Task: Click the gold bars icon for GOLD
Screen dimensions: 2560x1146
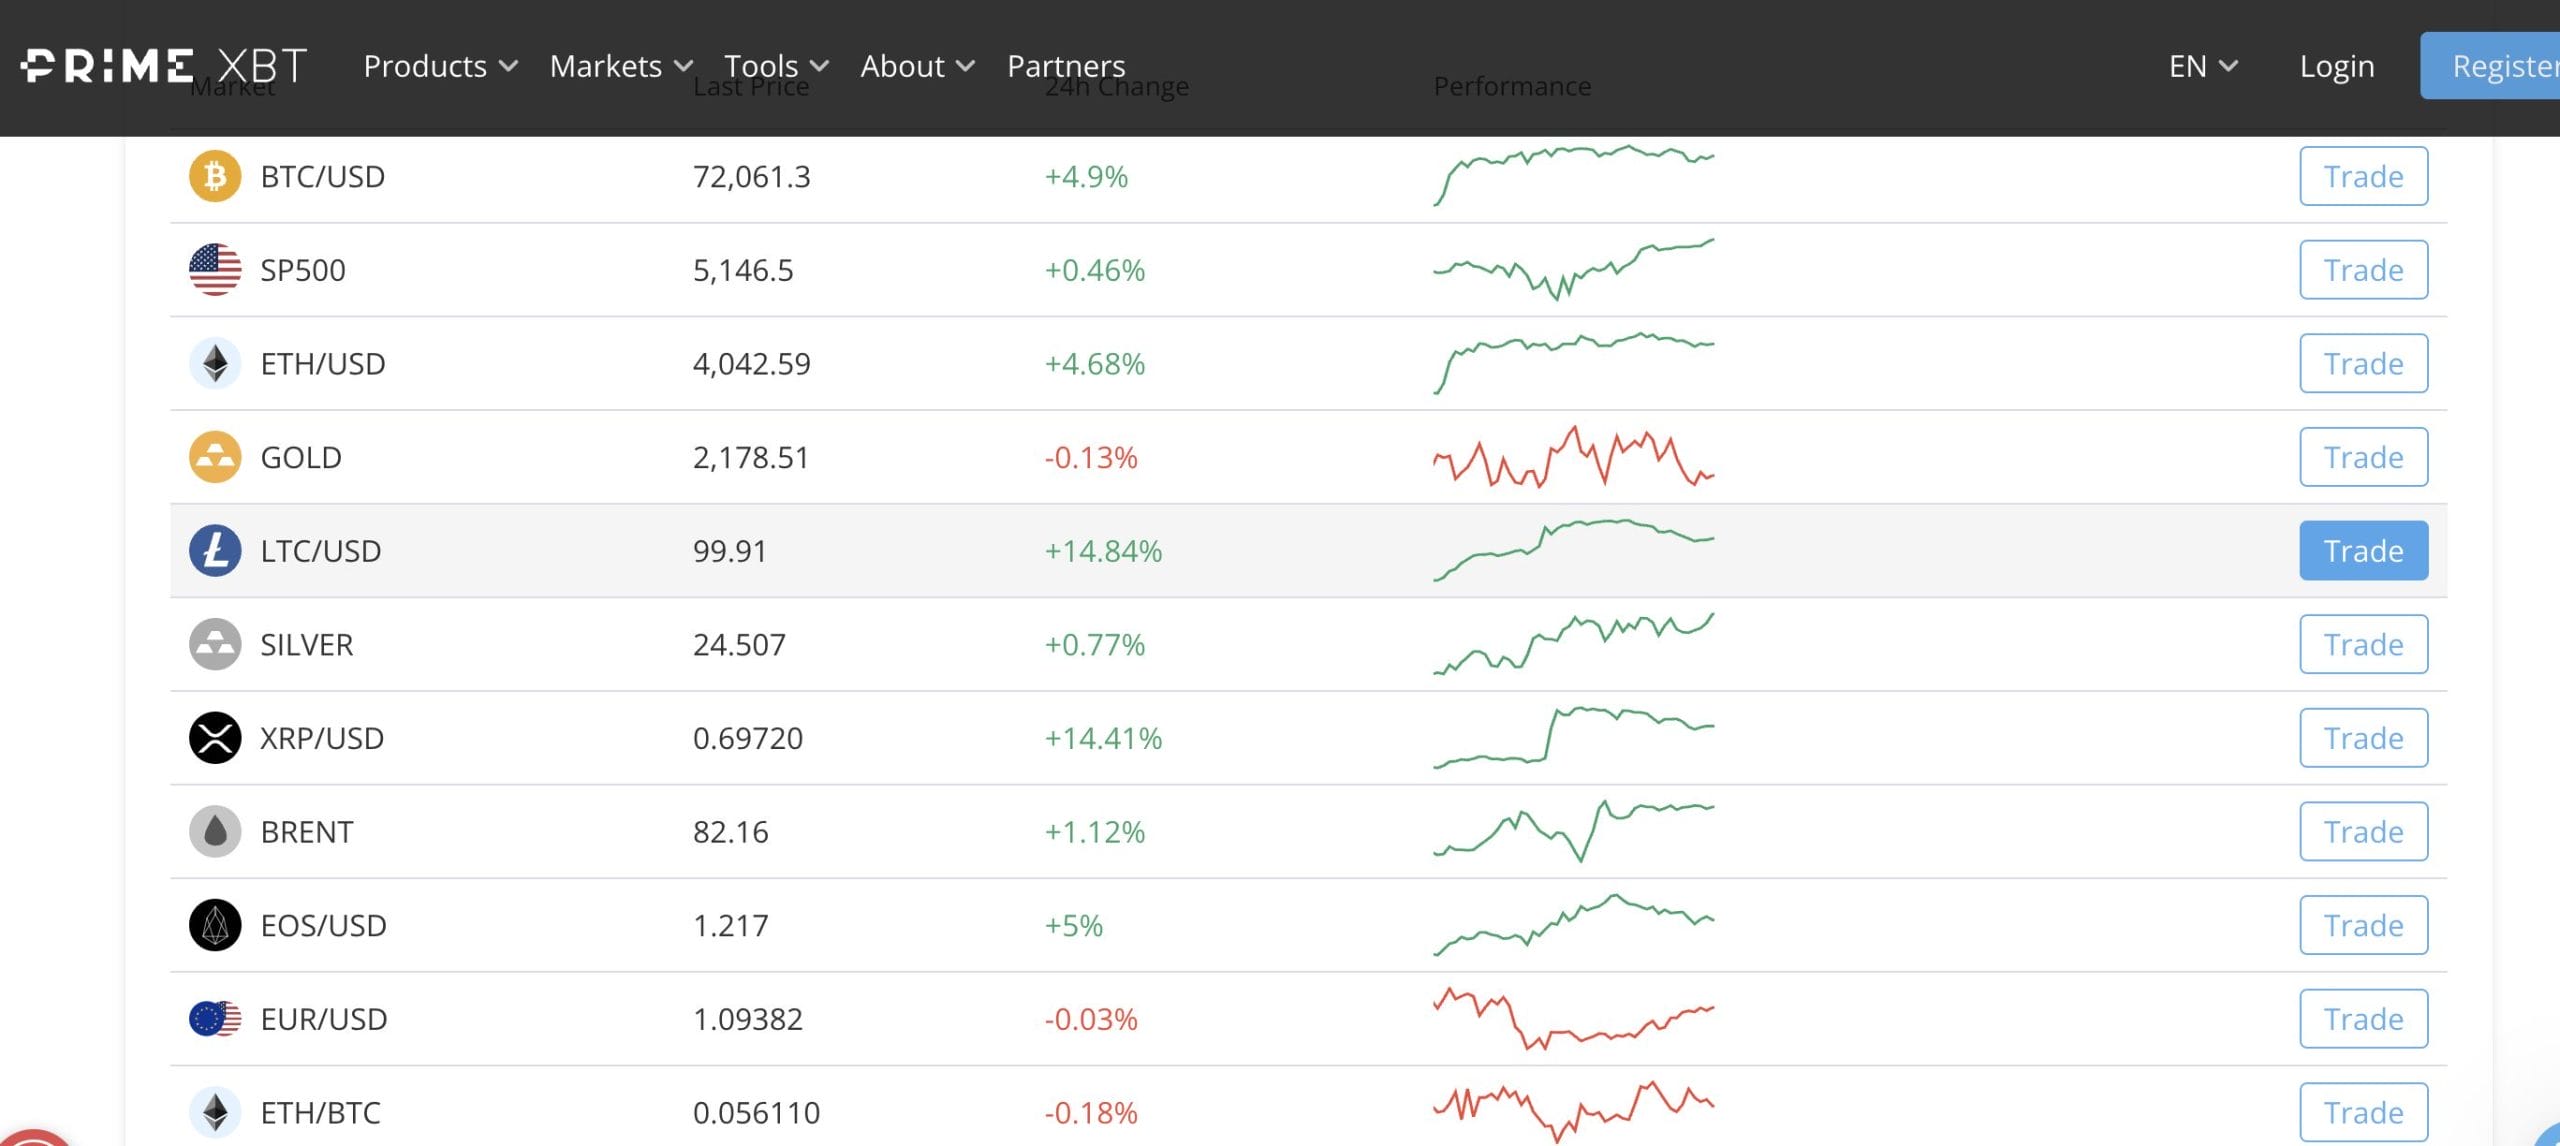Action: tap(215, 457)
